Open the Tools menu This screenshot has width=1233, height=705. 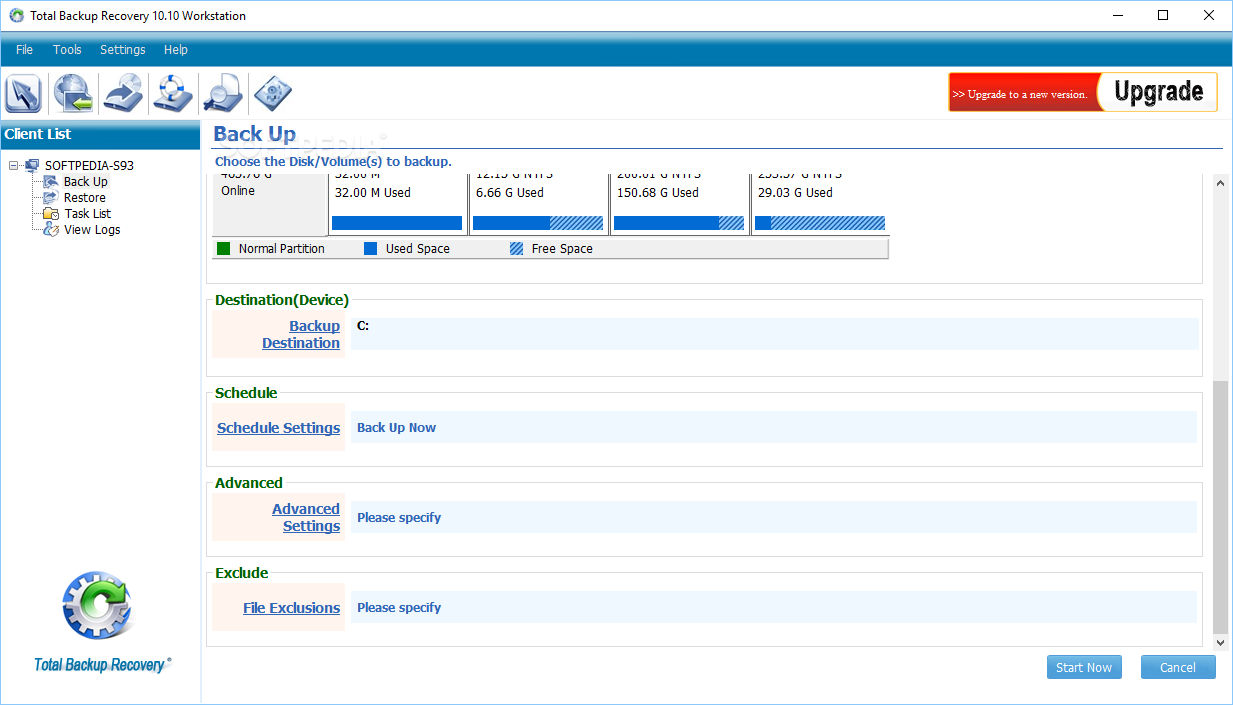point(67,50)
